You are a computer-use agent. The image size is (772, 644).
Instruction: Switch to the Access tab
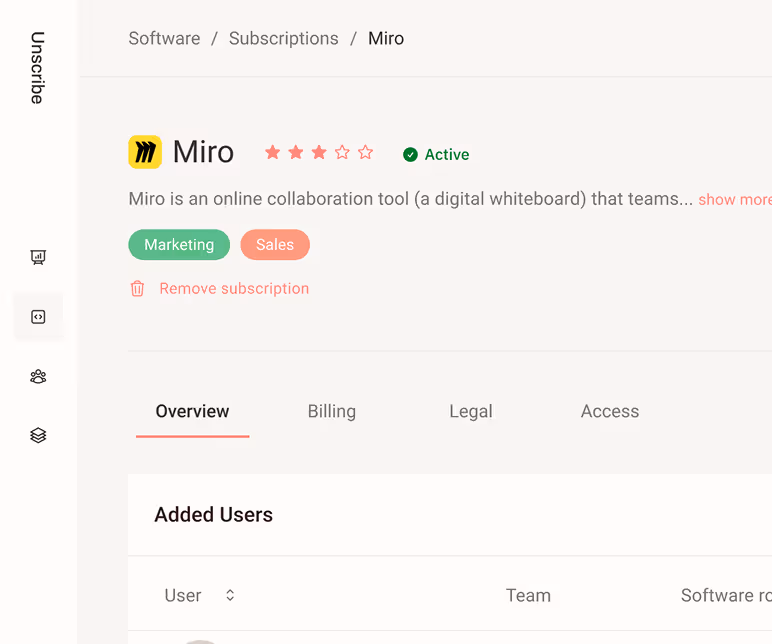pyautogui.click(x=610, y=412)
